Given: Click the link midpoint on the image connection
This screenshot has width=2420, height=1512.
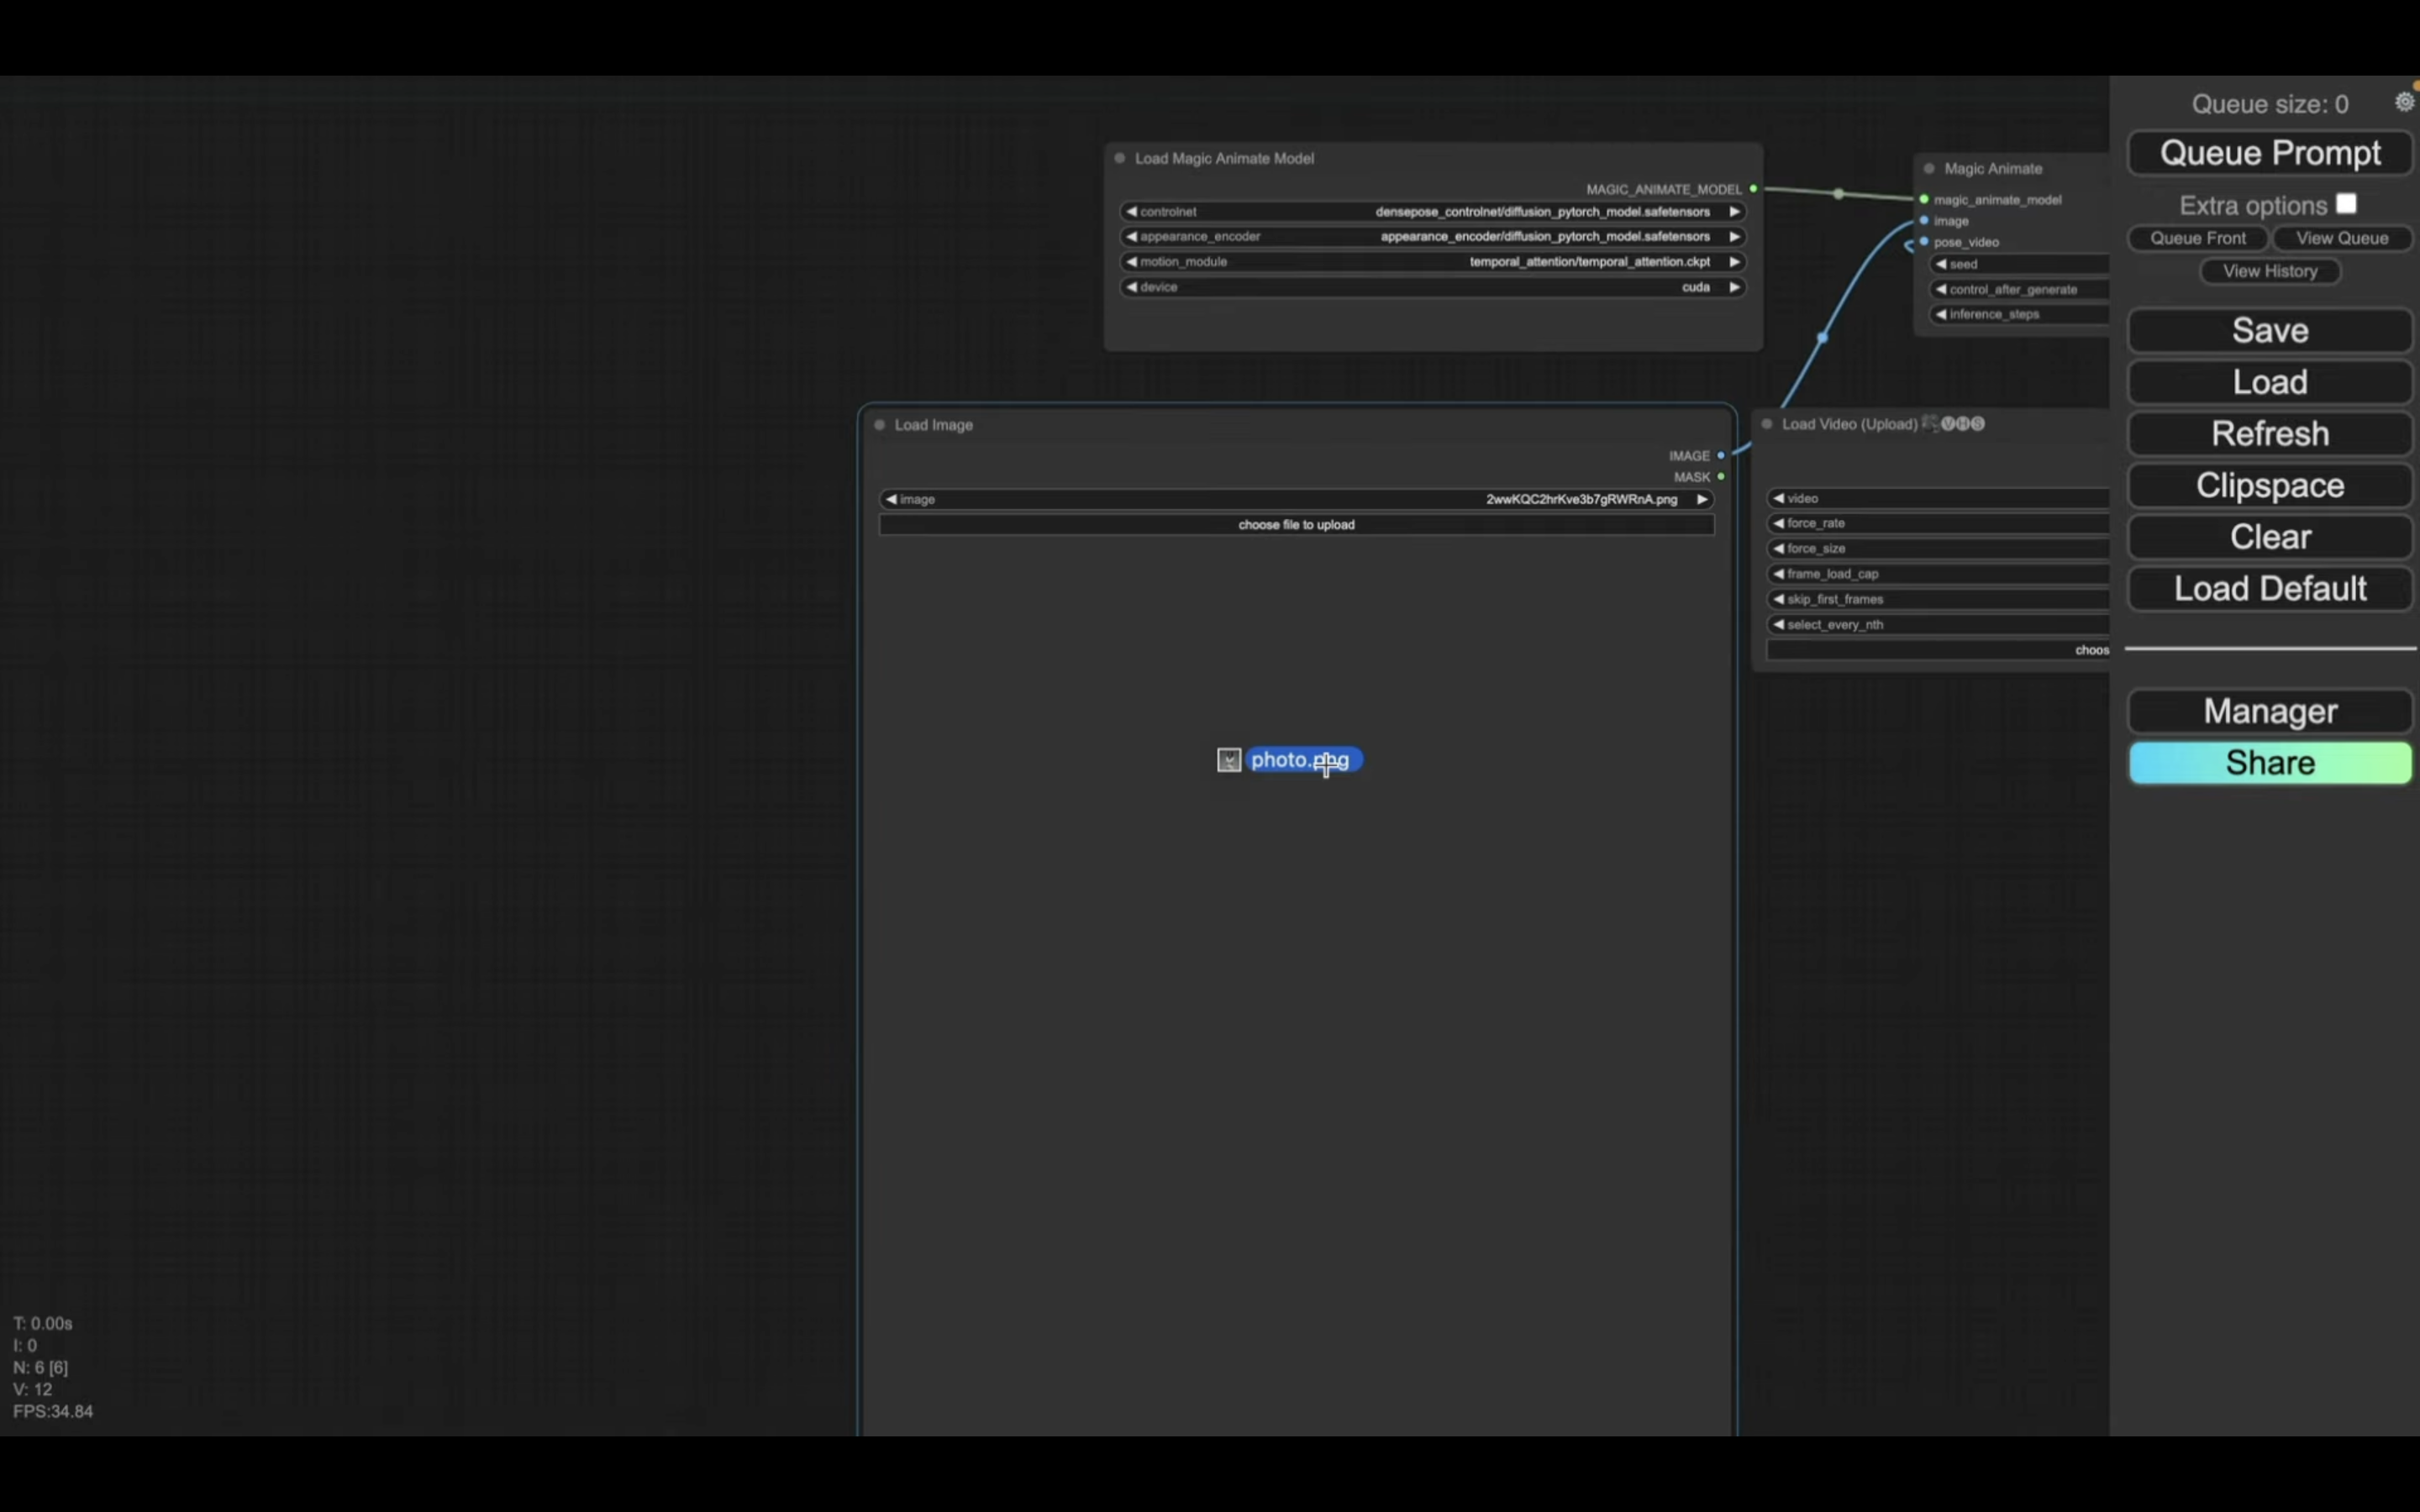Looking at the screenshot, I should coord(1822,338).
